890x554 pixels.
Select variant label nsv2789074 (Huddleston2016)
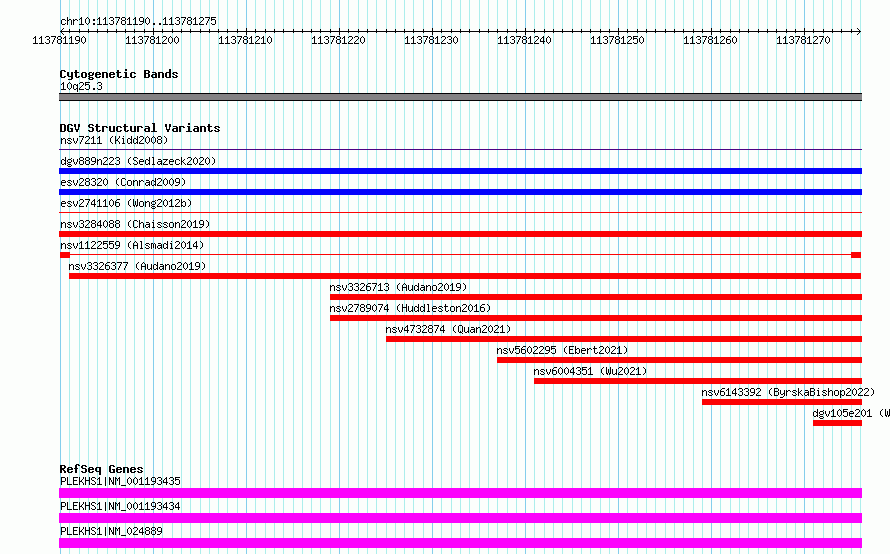[x=410, y=308]
